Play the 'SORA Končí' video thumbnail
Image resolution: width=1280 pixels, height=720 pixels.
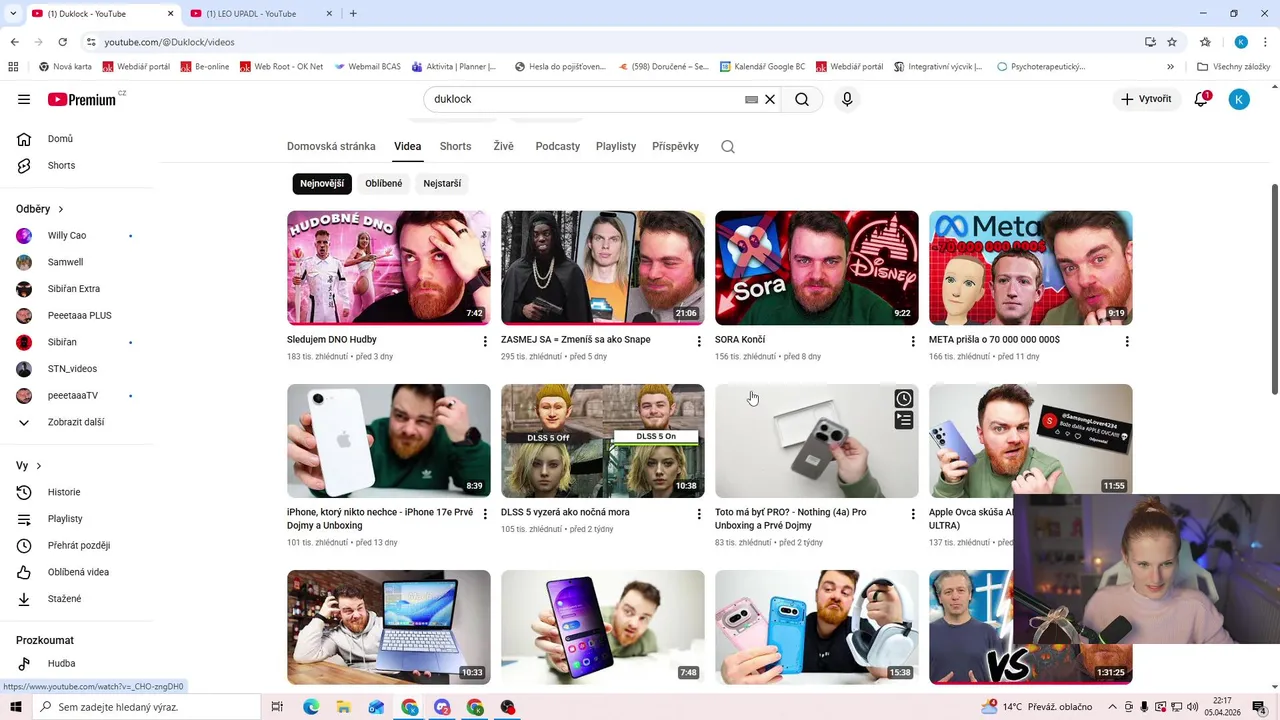817,268
